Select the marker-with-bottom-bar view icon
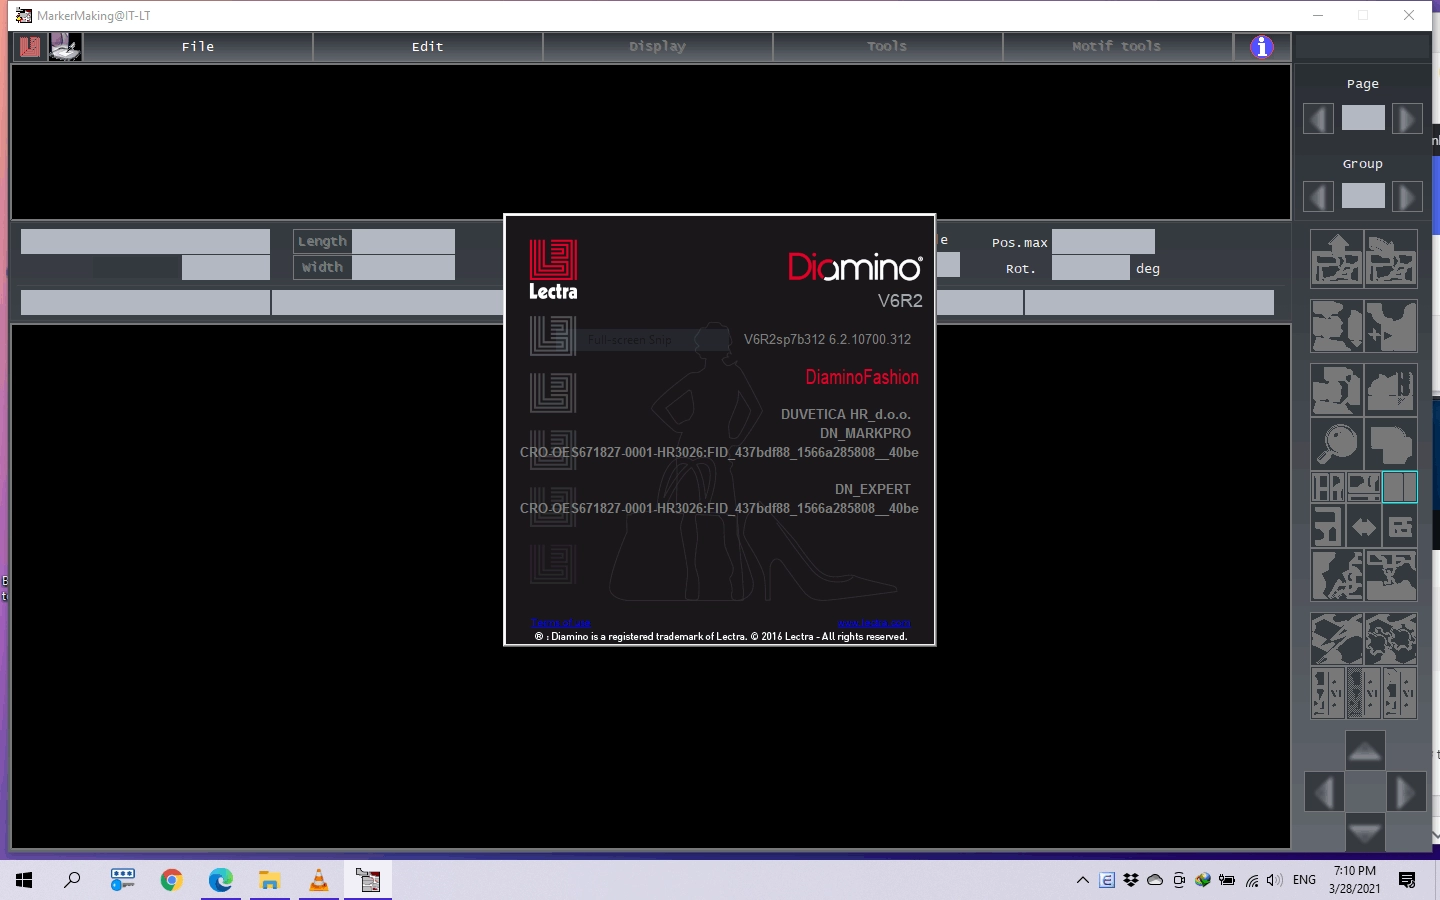This screenshot has width=1440, height=900. pyautogui.click(x=1364, y=487)
